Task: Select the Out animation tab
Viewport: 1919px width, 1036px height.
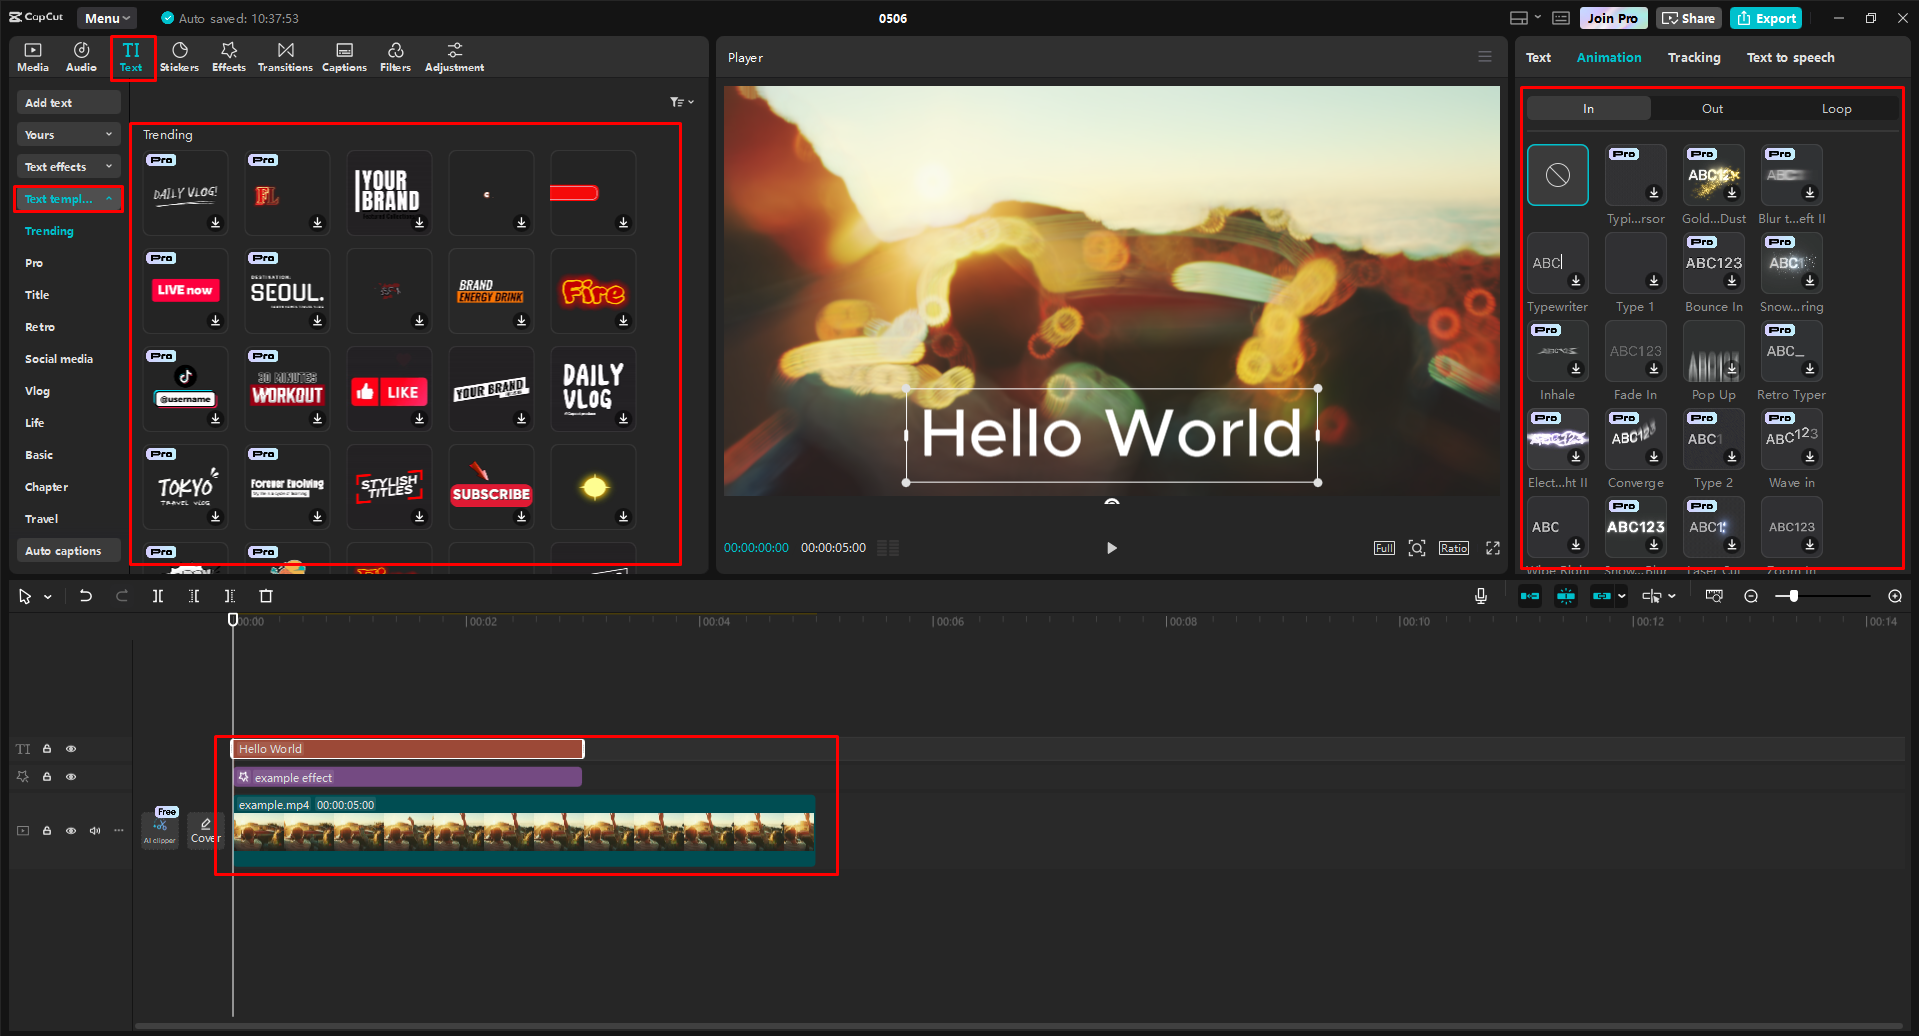Action: (x=1712, y=109)
